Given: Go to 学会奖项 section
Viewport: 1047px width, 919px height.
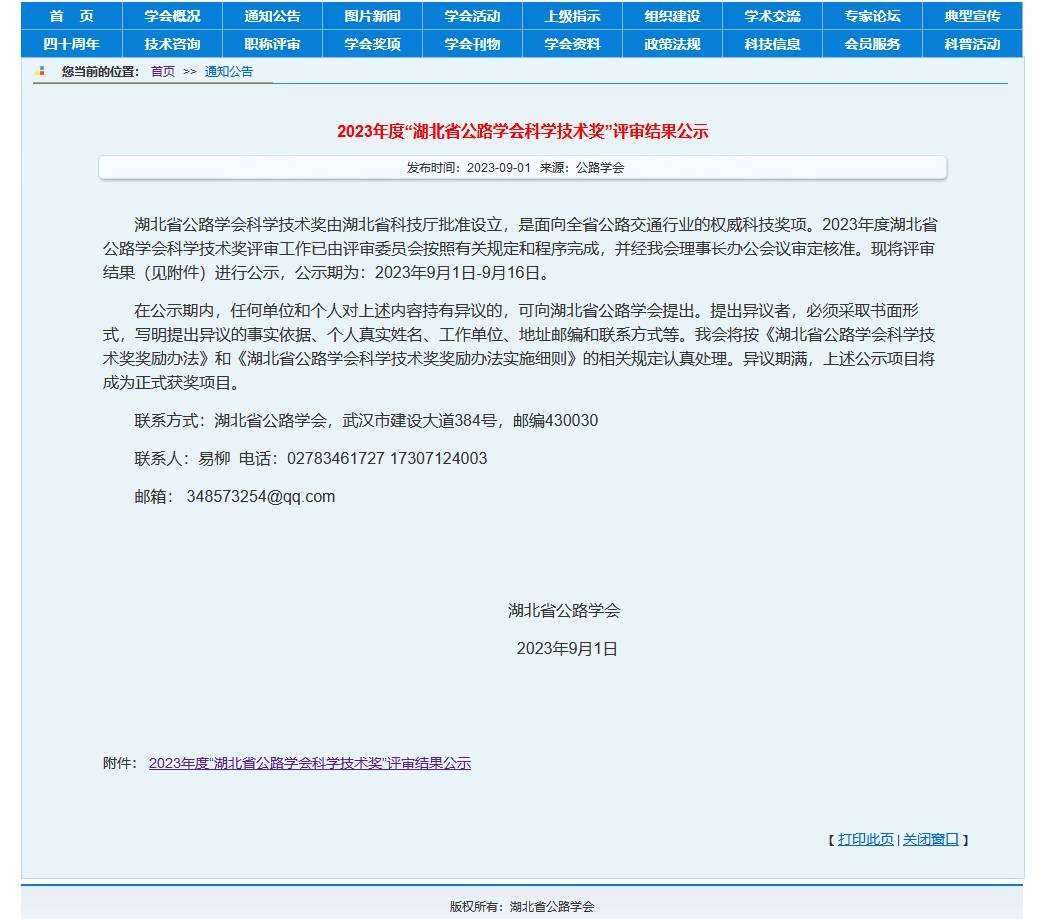Looking at the screenshot, I should (372, 44).
